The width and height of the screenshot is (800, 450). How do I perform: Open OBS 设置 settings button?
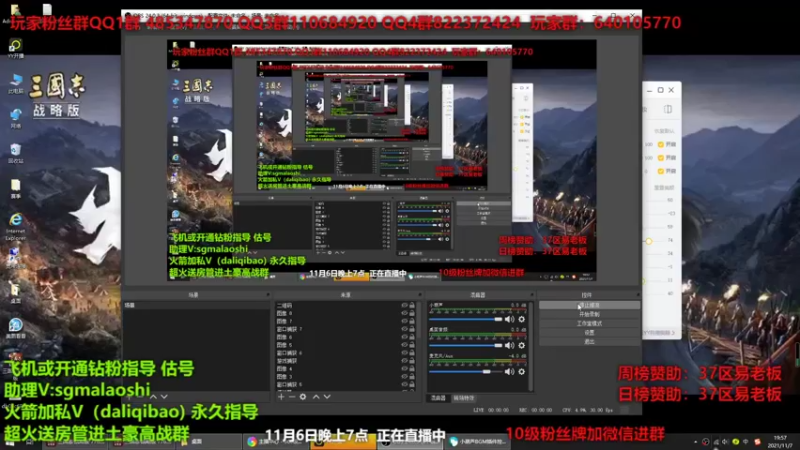[589, 333]
